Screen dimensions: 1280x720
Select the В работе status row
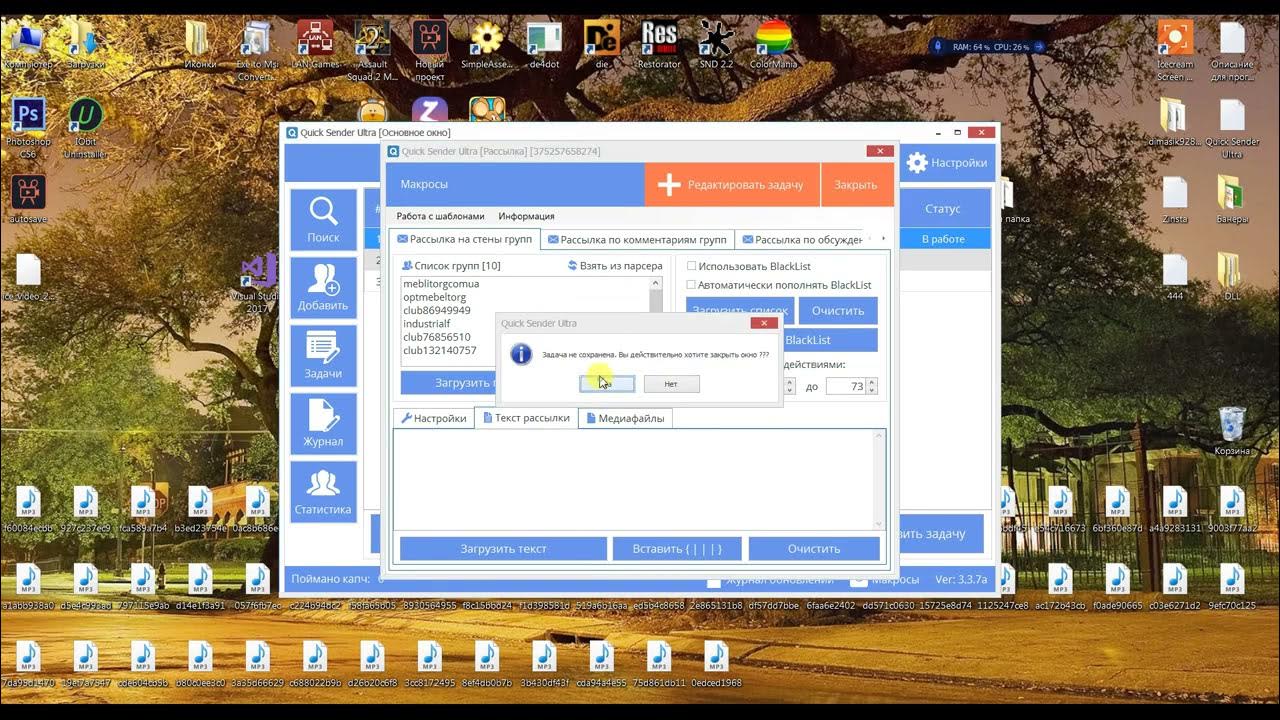tap(943, 239)
